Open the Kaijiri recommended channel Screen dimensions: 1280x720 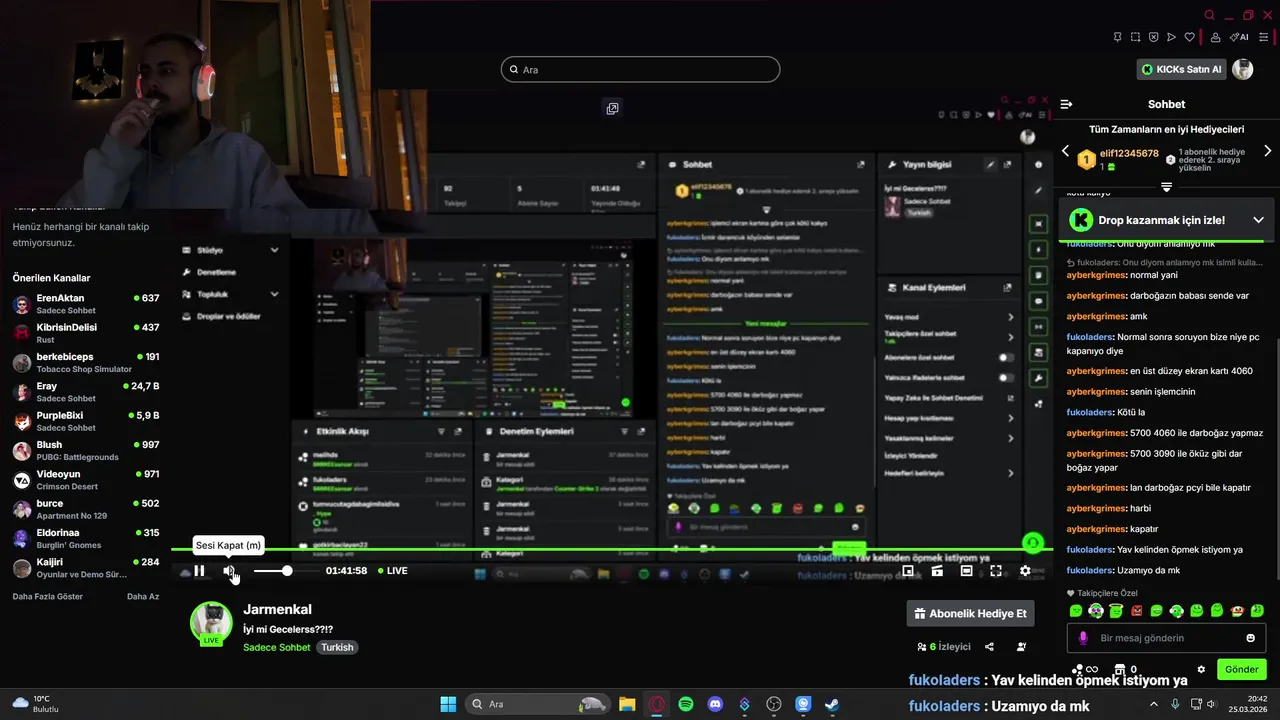85,568
